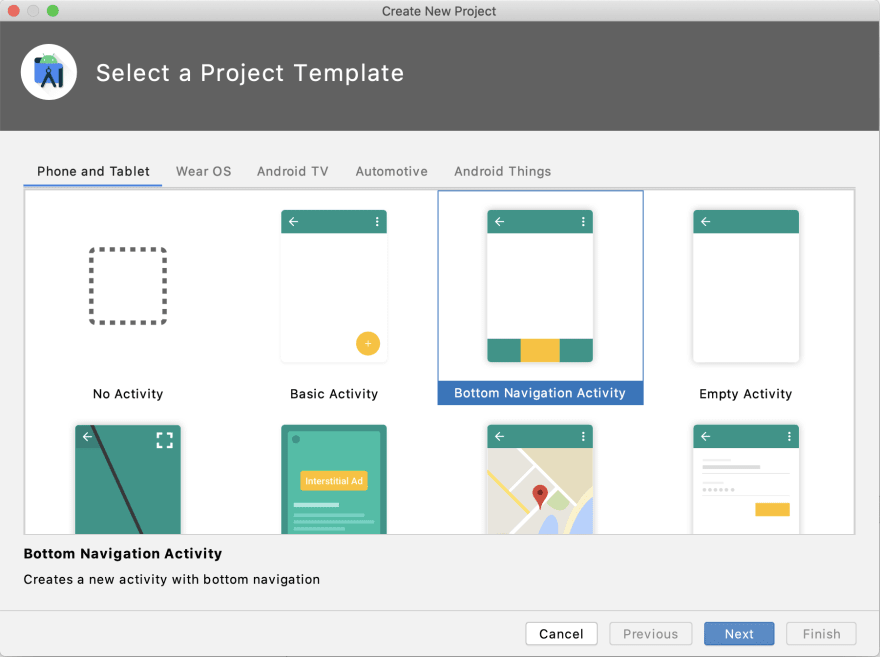Screen dimensions: 880x657
Task: Click the Previous button
Action: [650, 634]
